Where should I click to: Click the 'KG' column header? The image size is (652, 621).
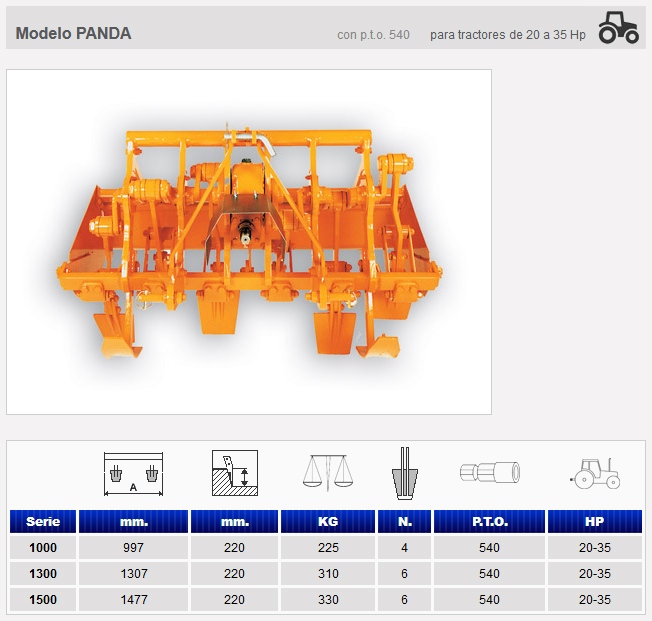(328, 521)
